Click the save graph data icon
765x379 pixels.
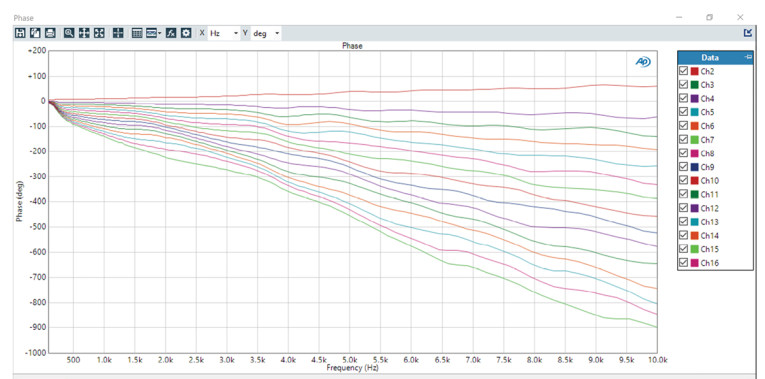(20, 33)
